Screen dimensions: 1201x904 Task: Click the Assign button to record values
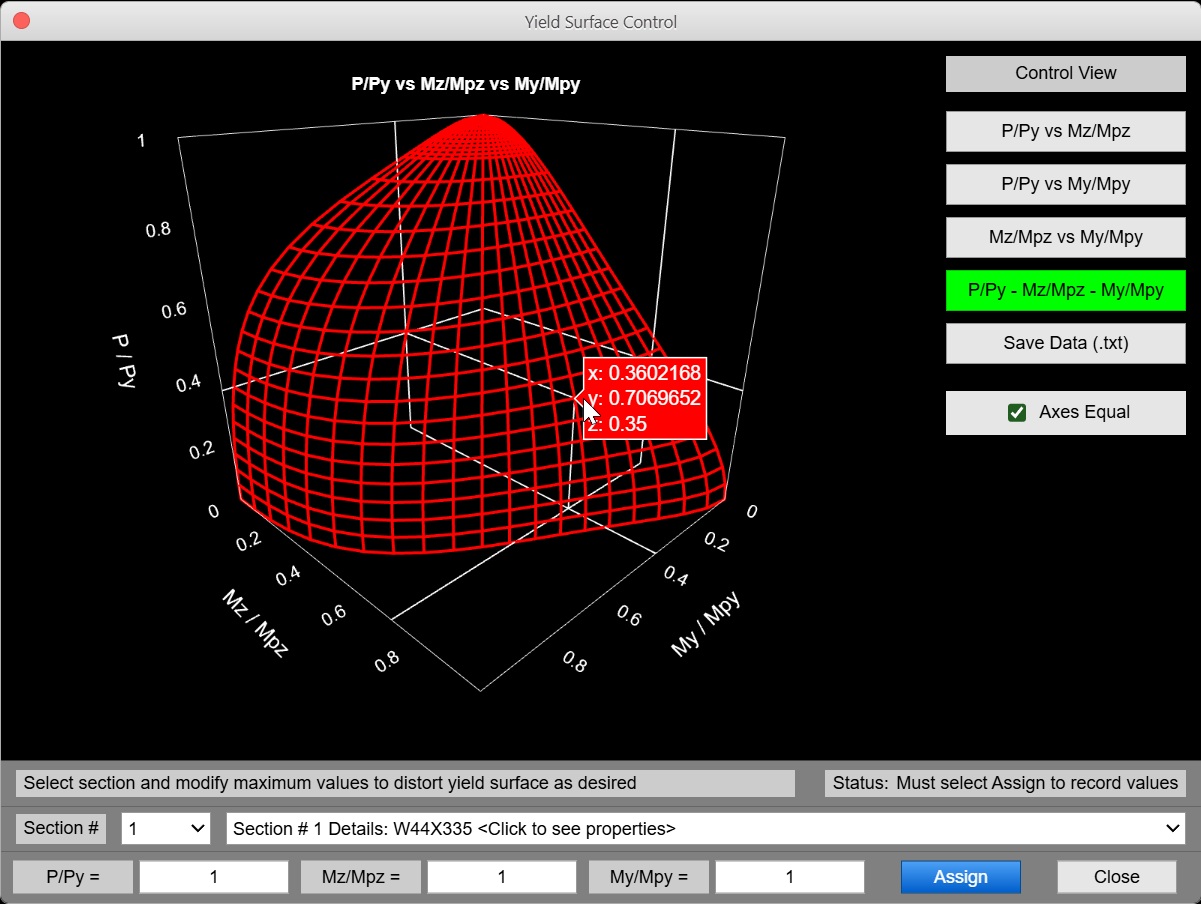click(x=960, y=877)
